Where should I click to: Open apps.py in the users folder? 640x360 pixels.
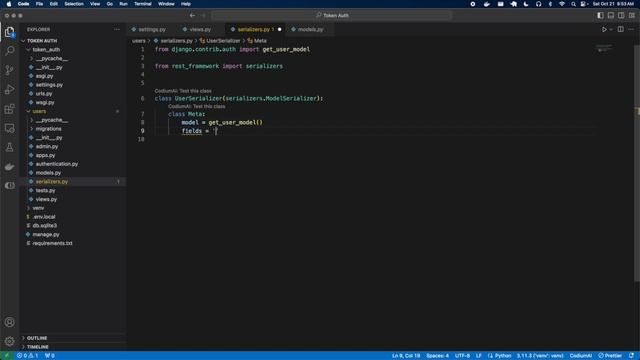coord(45,155)
